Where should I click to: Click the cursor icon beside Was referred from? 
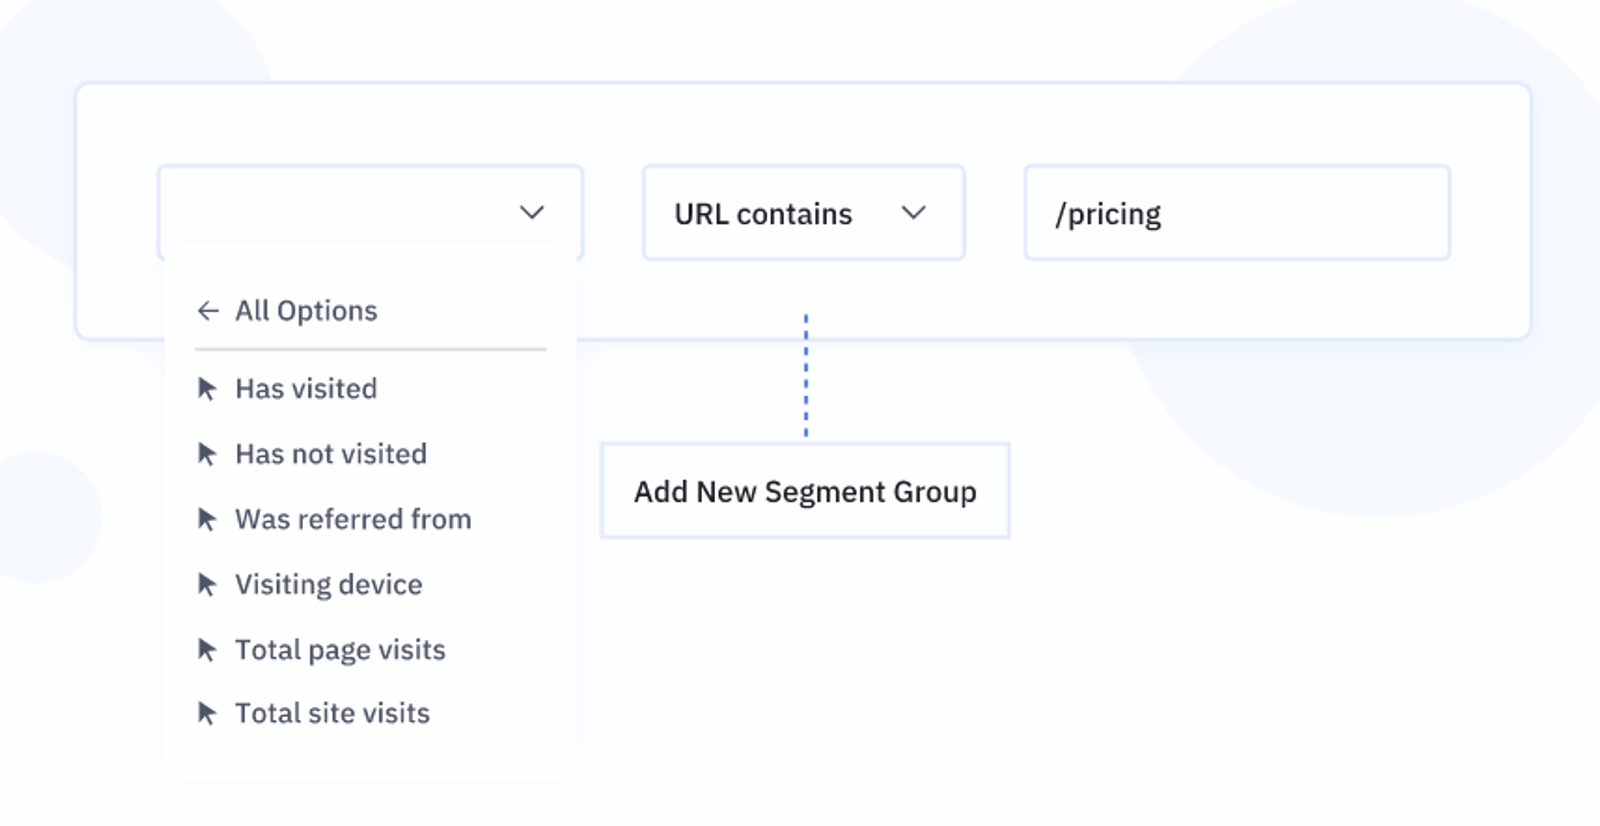[206, 519]
